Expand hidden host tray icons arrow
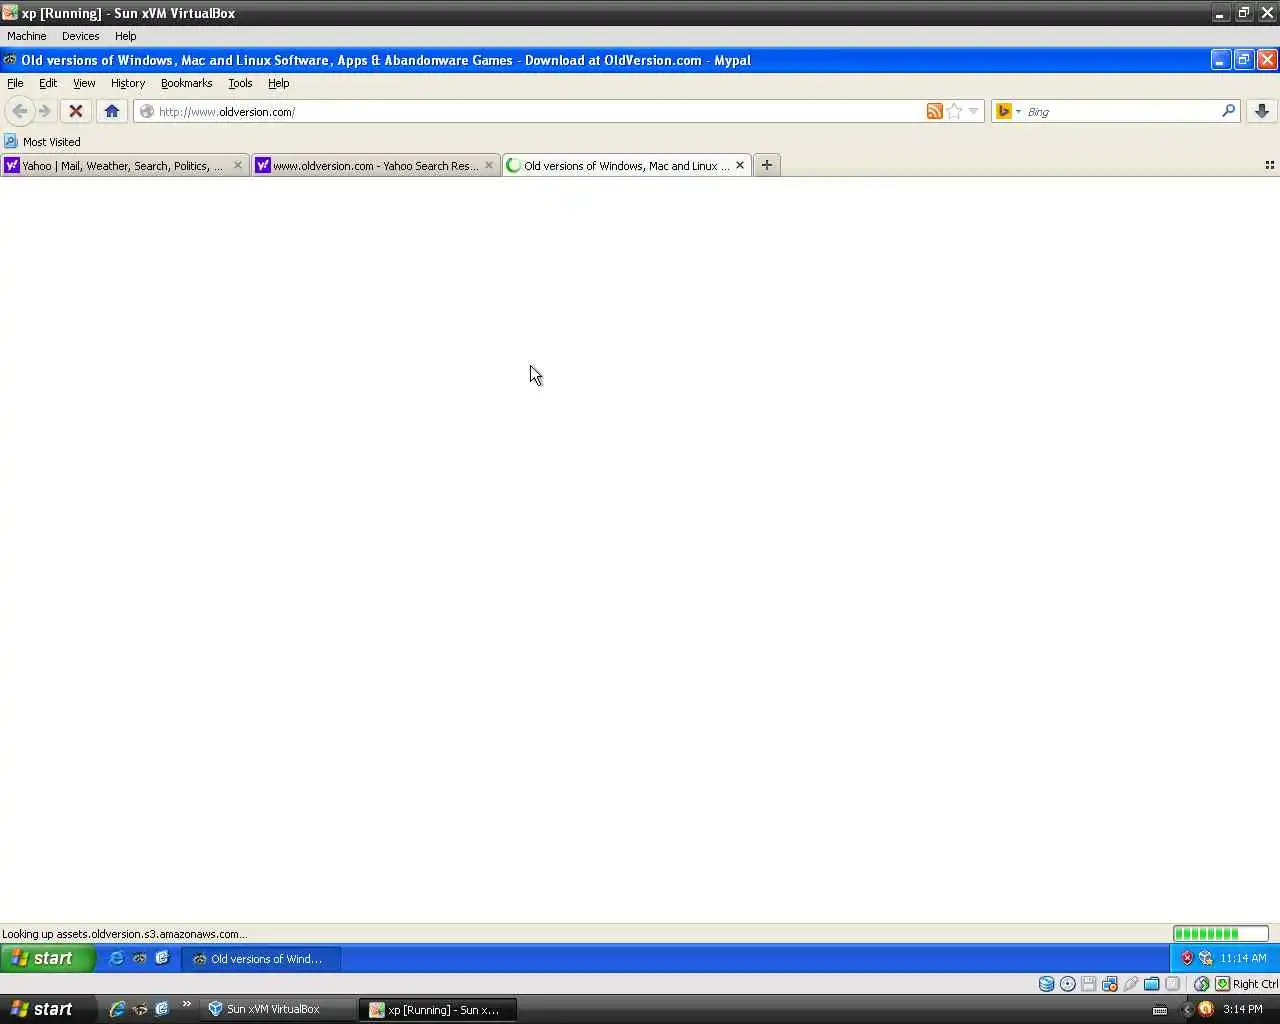Image resolution: width=1280 pixels, height=1024 pixels. pyautogui.click(x=1187, y=1009)
